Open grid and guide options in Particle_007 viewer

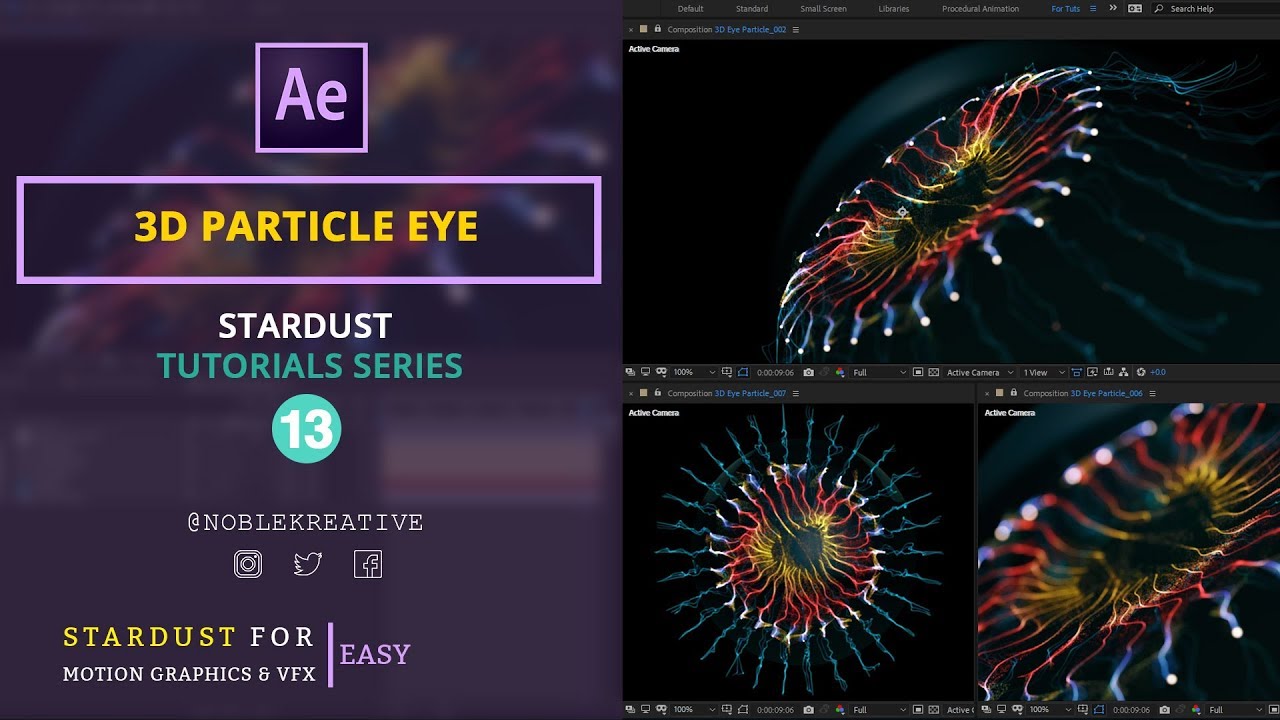pyautogui.click(x=728, y=710)
